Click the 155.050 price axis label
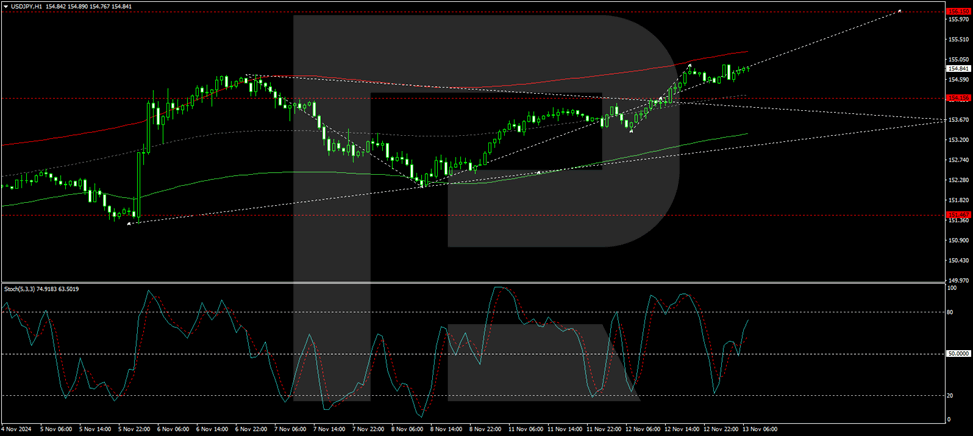 pyautogui.click(x=957, y=60)
